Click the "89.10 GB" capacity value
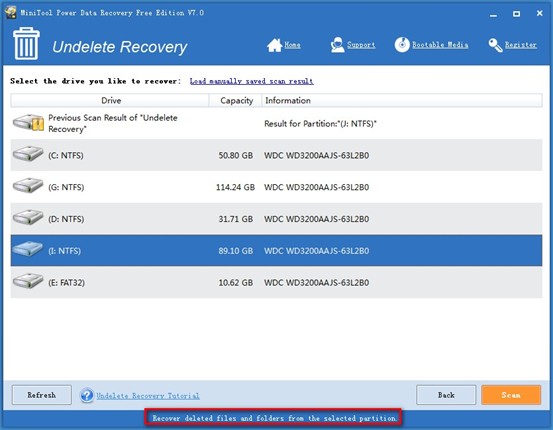 pos(236,251)
